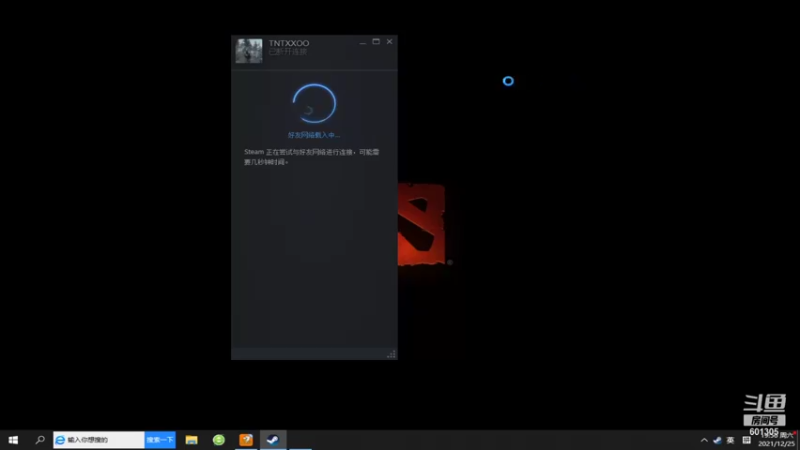Maximize the Steam friends window
The height and width of the screenshot is (450, 800).
(376, 42)
